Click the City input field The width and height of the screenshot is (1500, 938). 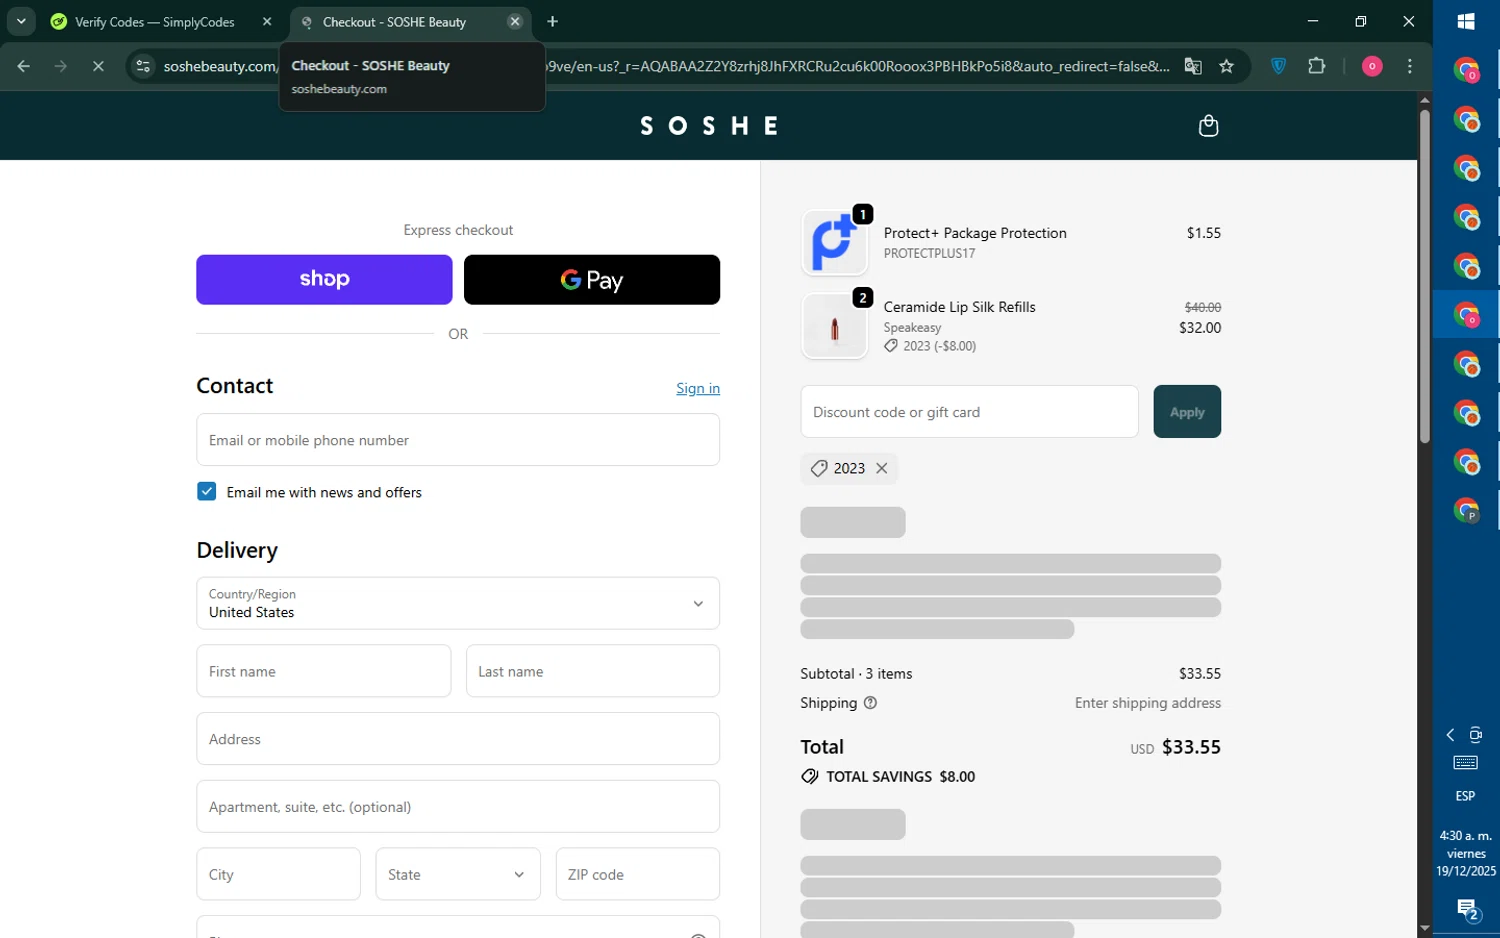coord(279,874)
